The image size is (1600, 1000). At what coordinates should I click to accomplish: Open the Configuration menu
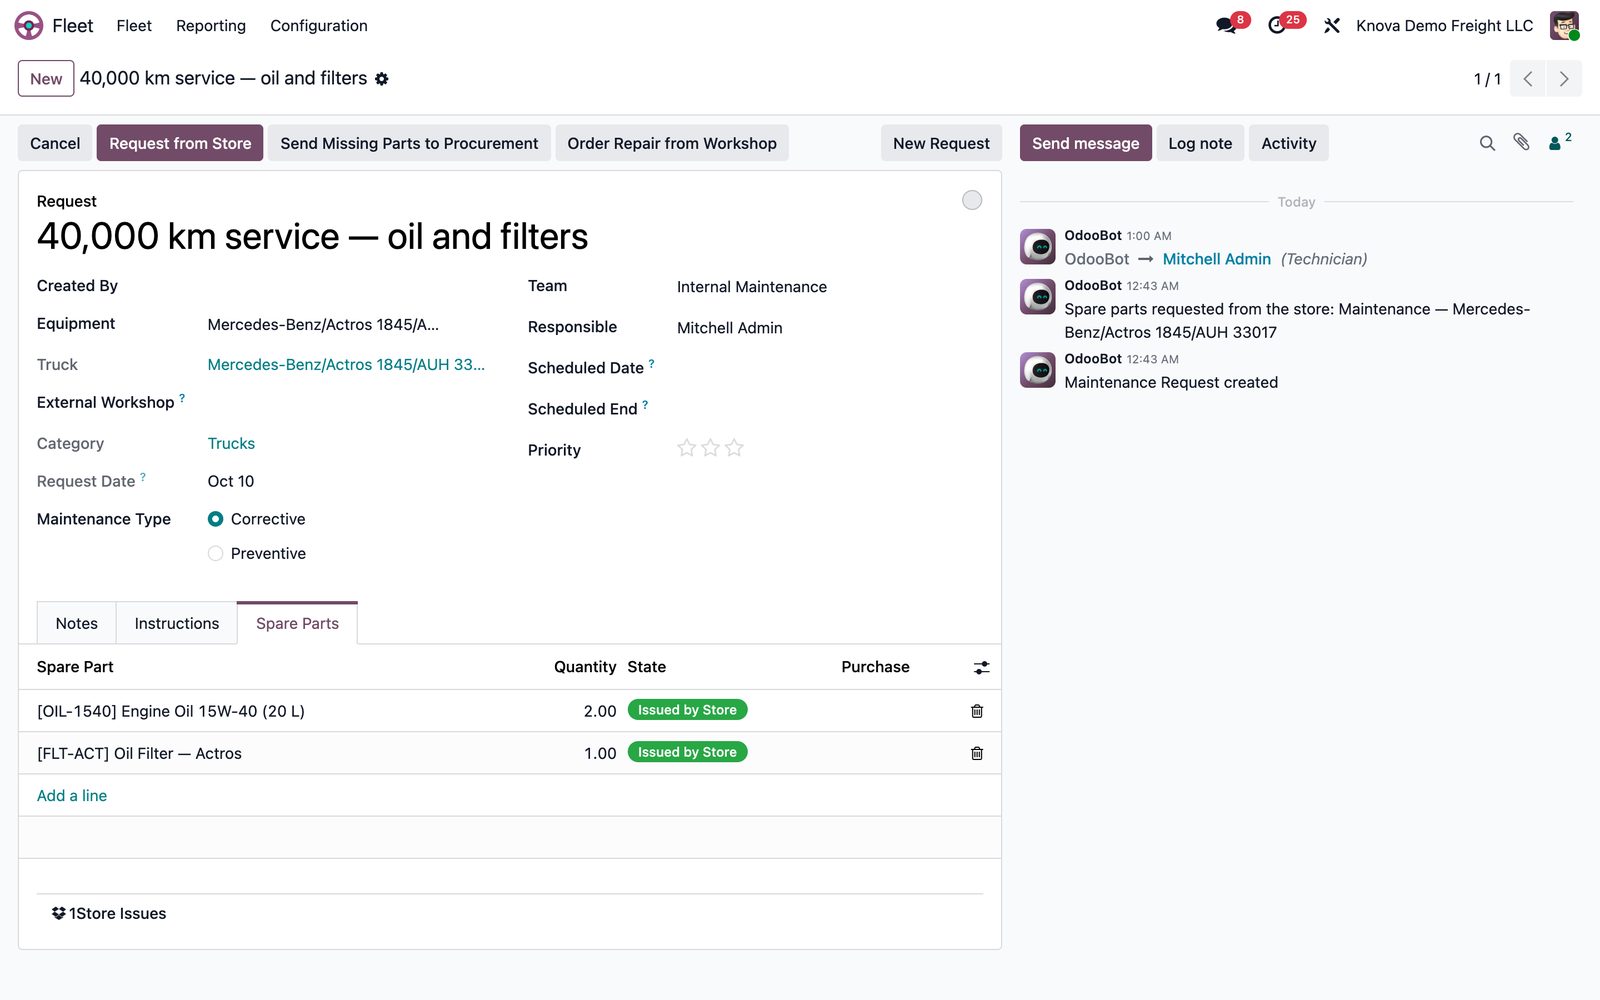(319, 26)
